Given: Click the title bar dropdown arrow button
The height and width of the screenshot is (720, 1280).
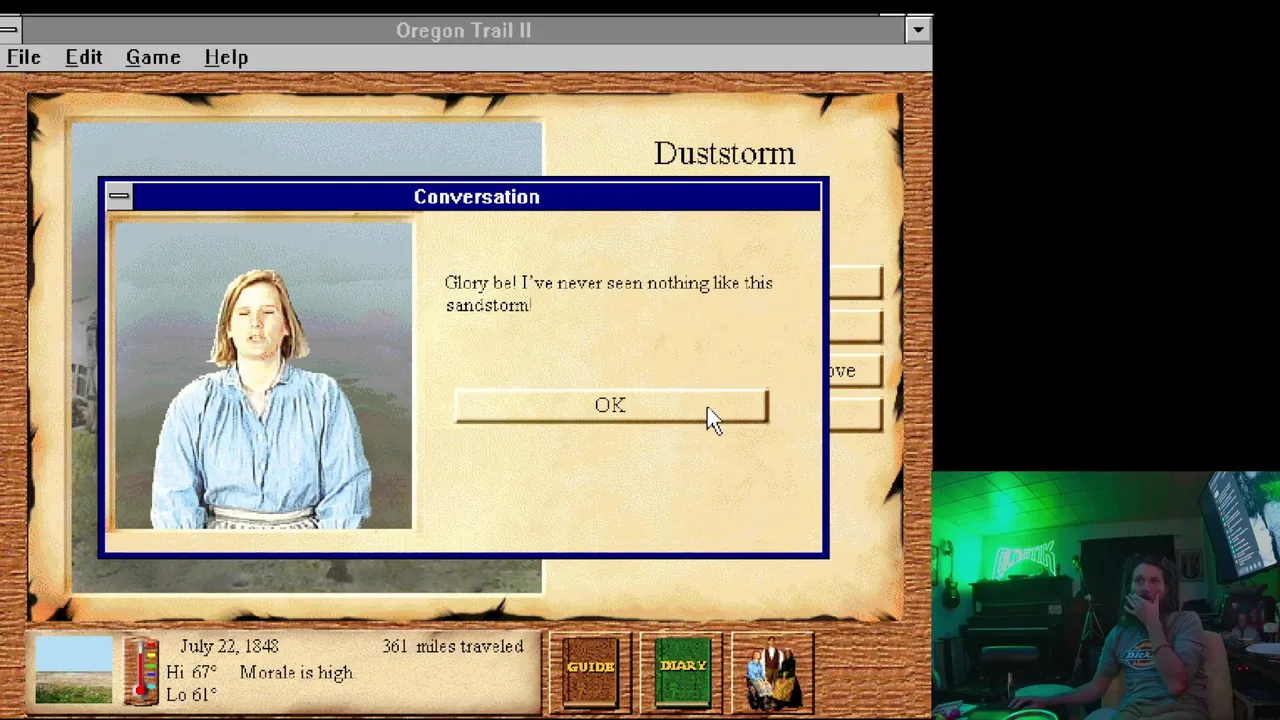Looking at the screenshot, I should 918,30.
